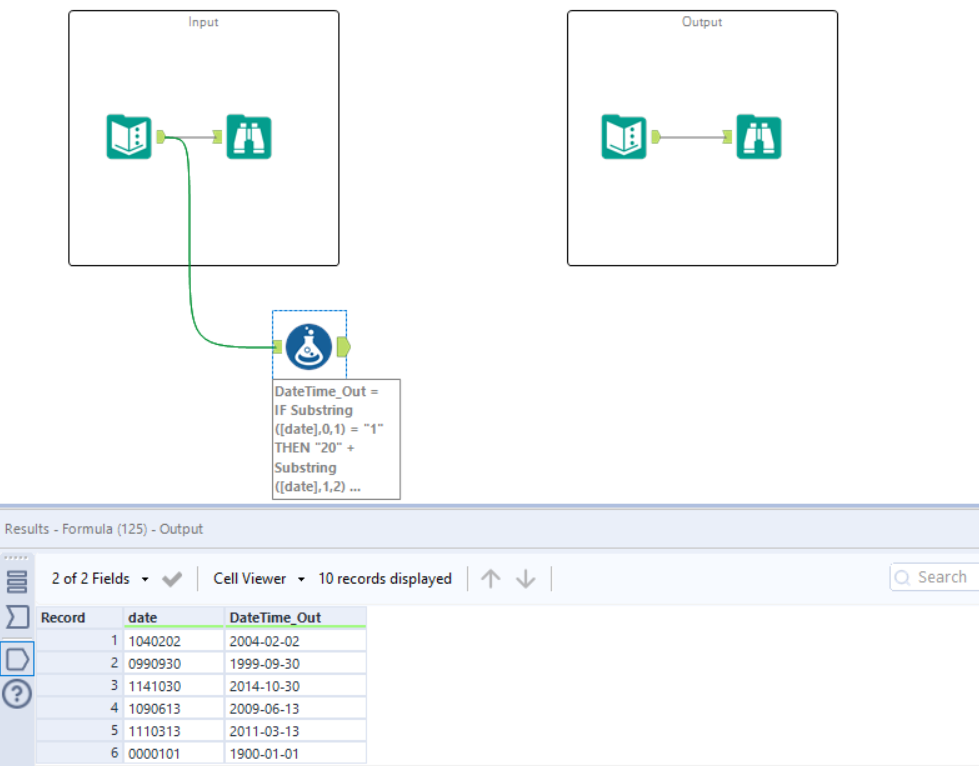
Task: Select record row number 6
Action: pyautogui.click(x=79, y=754)
